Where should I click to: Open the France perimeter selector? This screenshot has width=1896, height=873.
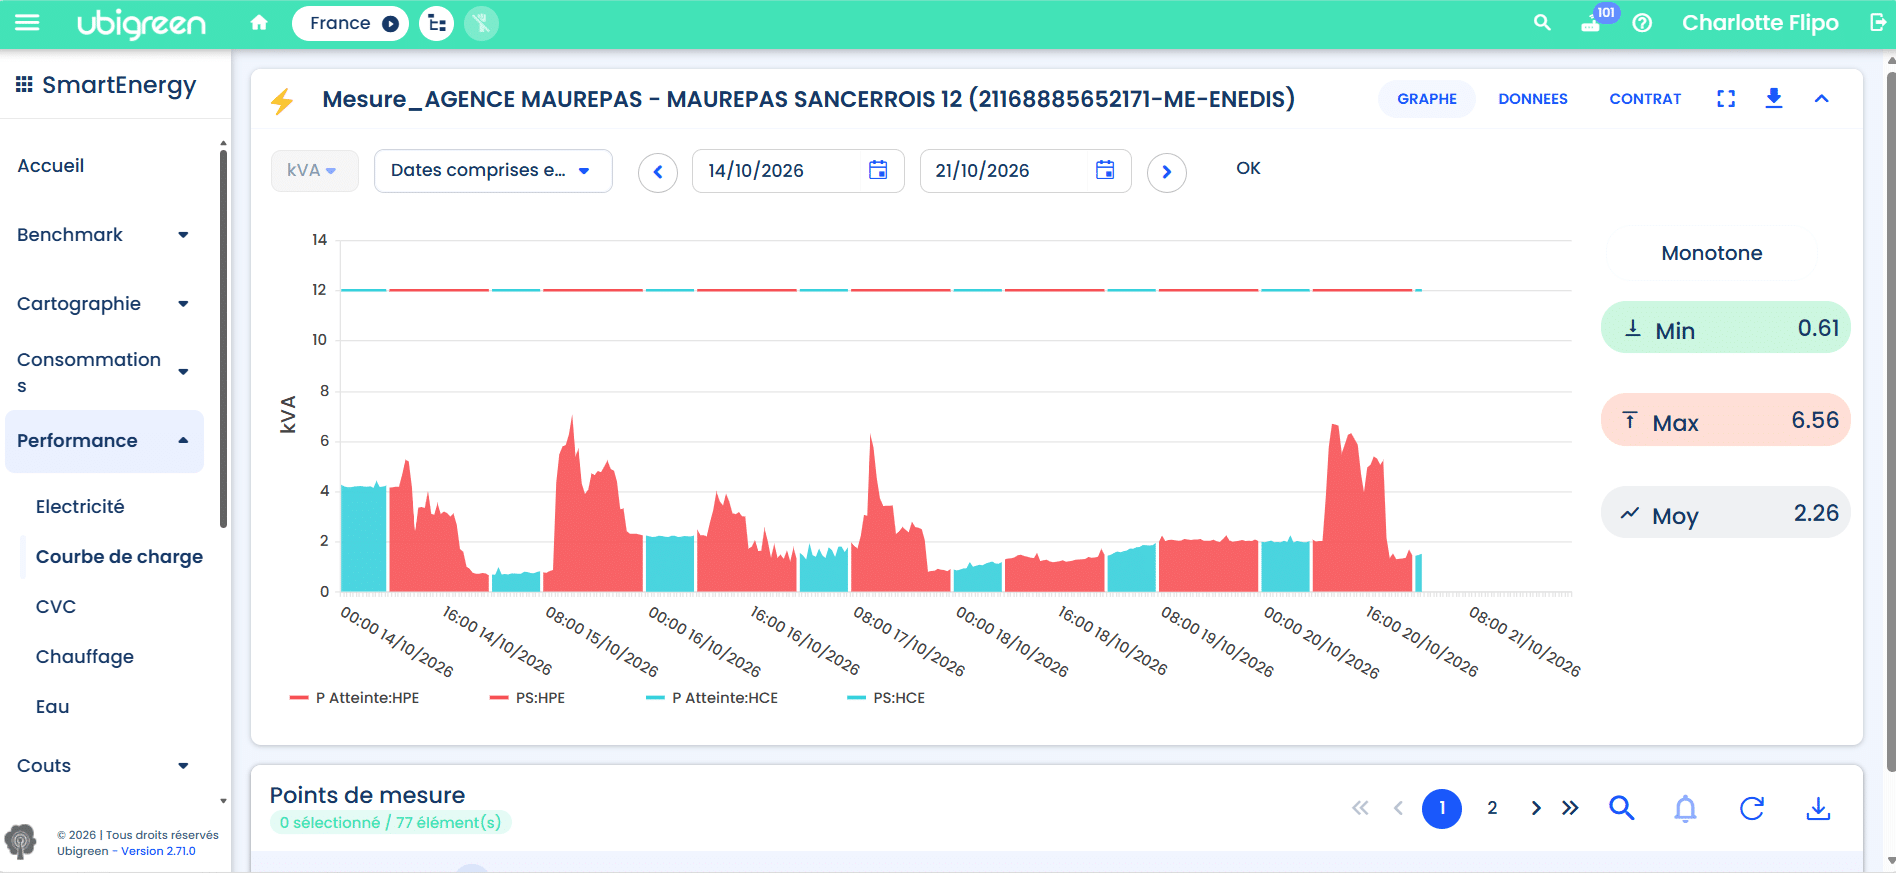click(350, 23)
